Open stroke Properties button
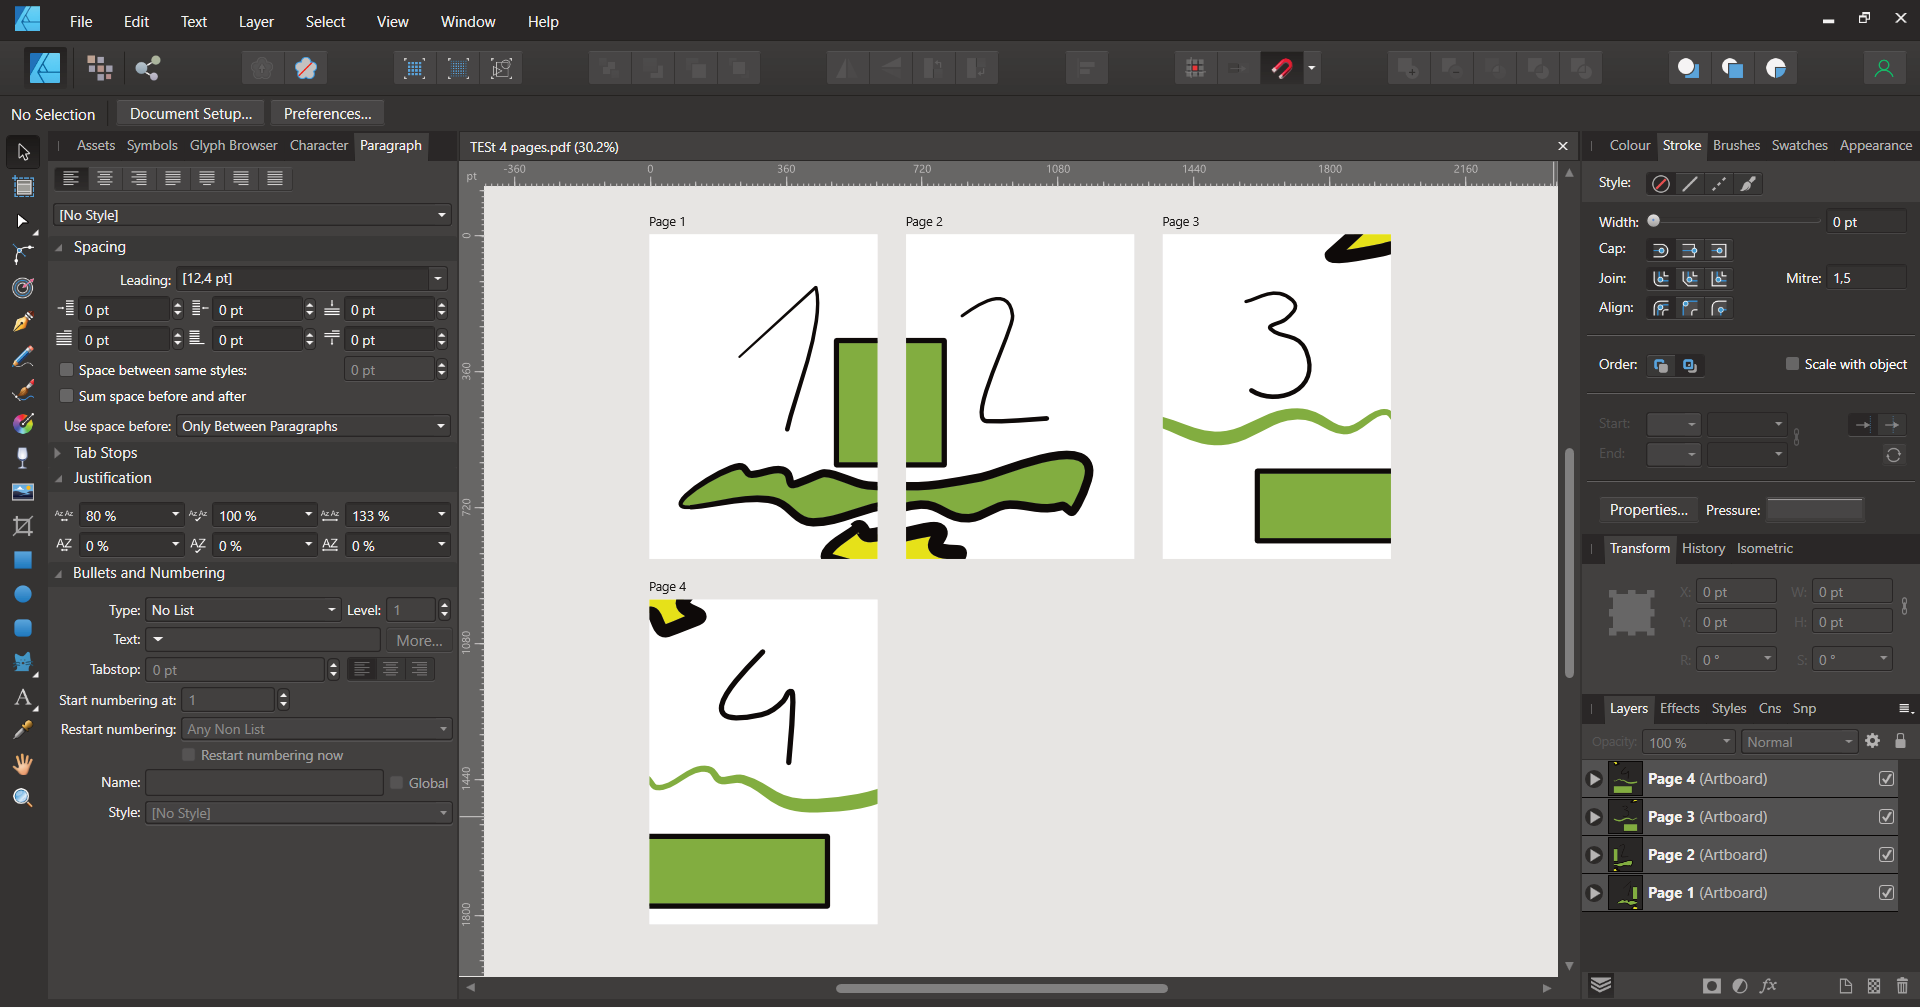The image size is (1920, 1008). (x=1648, y=510)
